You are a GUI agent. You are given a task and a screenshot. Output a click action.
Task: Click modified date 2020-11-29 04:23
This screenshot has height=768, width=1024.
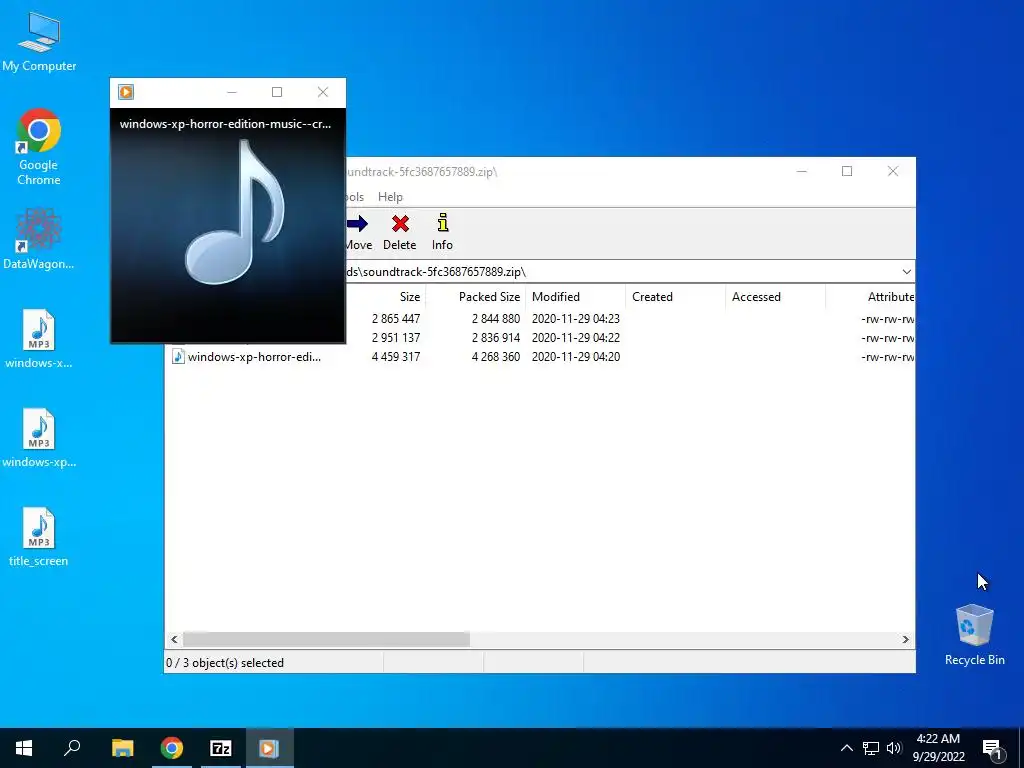(x=575, y=319)
